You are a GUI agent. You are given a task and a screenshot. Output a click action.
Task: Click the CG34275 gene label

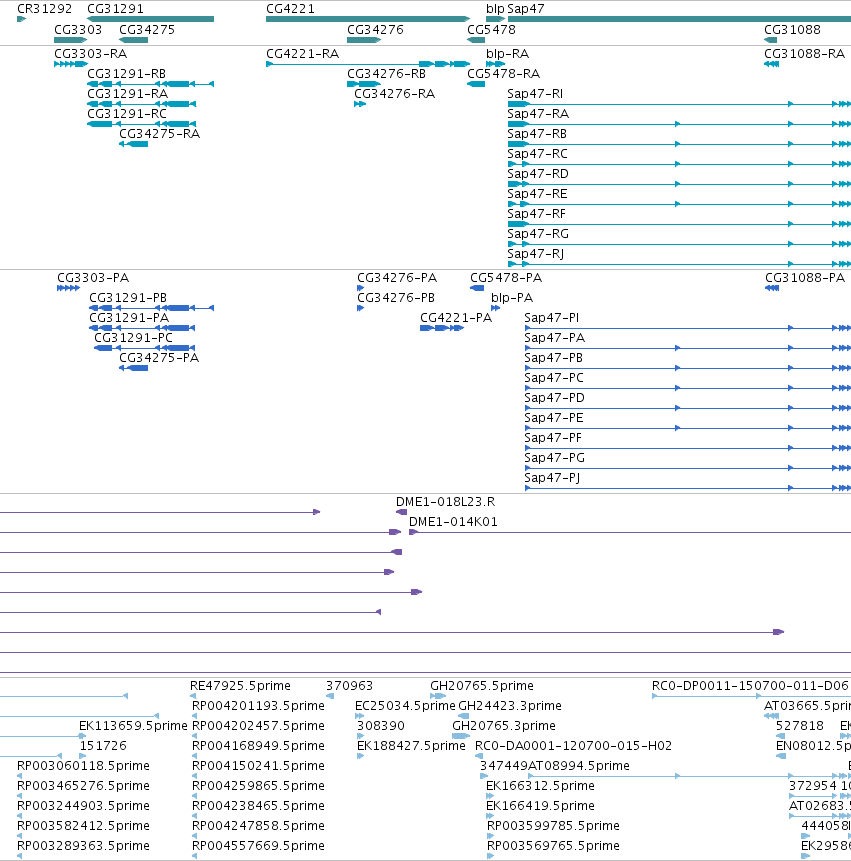click(x=147, y=30)
